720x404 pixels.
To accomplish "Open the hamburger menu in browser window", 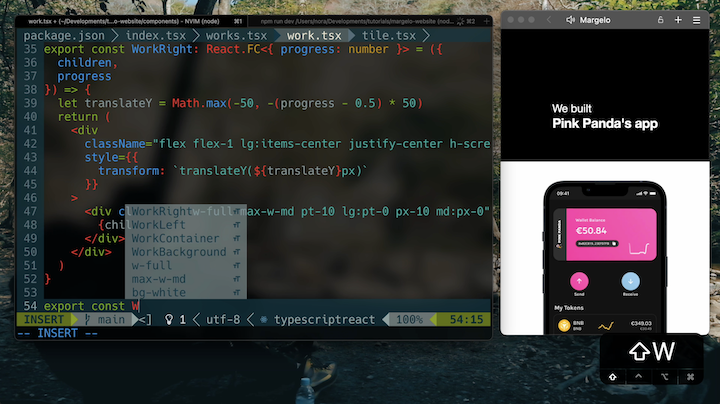I will pos(697,19).
